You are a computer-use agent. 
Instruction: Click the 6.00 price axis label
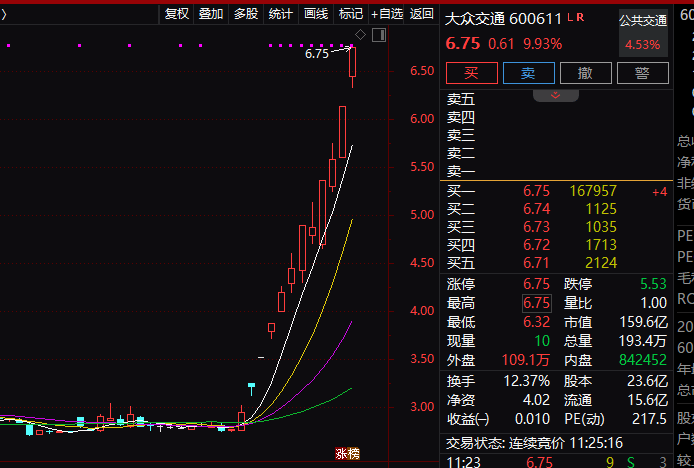[422, 119]
